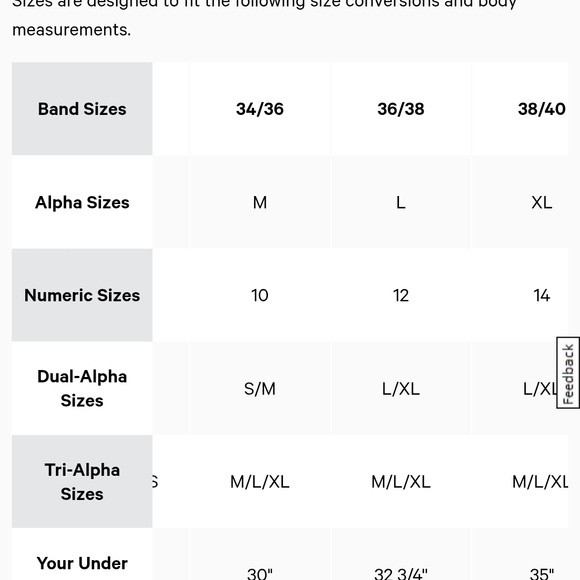This screenshot has width=580, height=580.
Task: Select the Tri-Alpha Sizes row header
Action: [82, 482]
